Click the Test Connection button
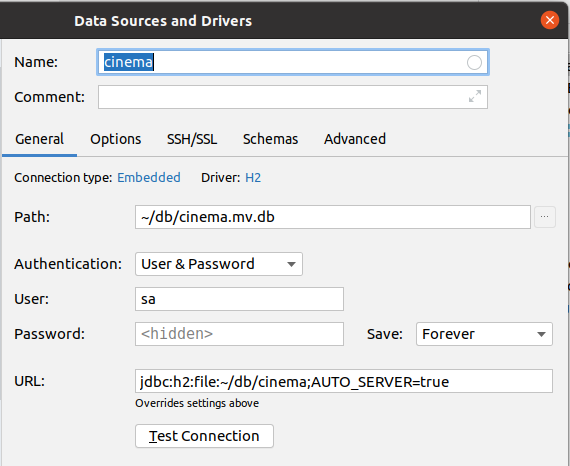Viewport: 570px width, 466px height. point(204,436)
